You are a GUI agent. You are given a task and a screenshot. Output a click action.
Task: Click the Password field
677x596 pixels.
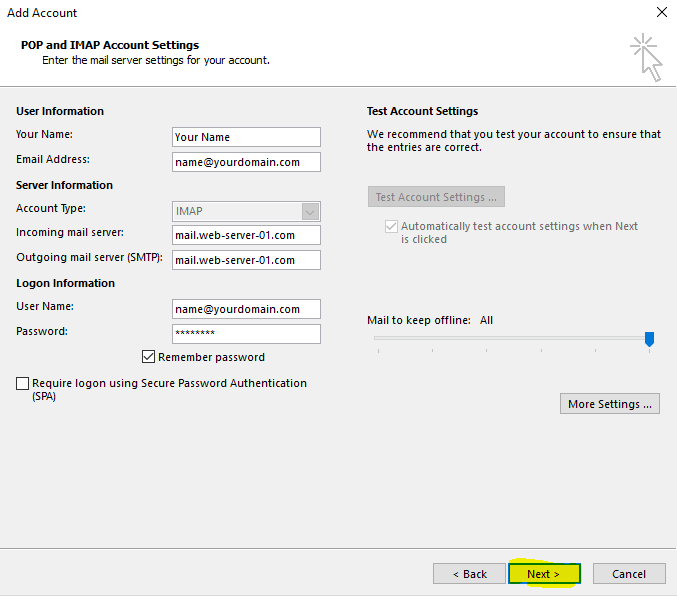click(246, 334)
